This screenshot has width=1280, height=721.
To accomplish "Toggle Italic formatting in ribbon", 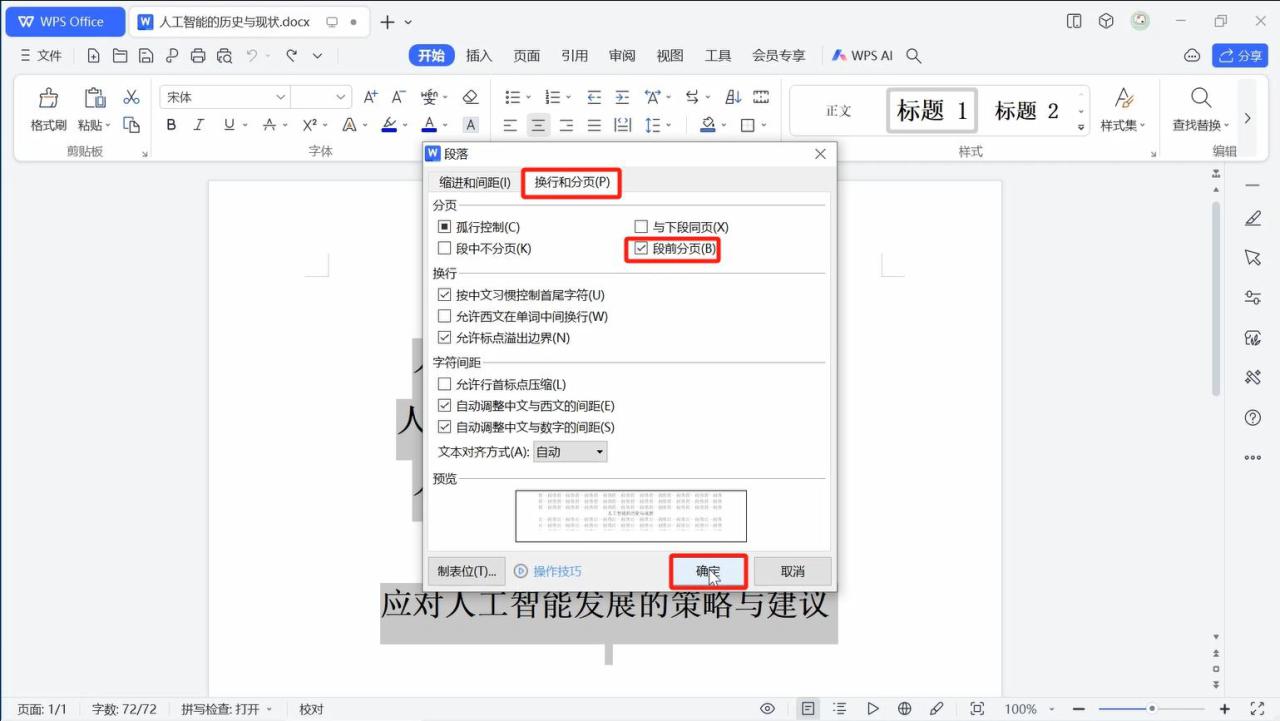I will [x=198, y=125].
